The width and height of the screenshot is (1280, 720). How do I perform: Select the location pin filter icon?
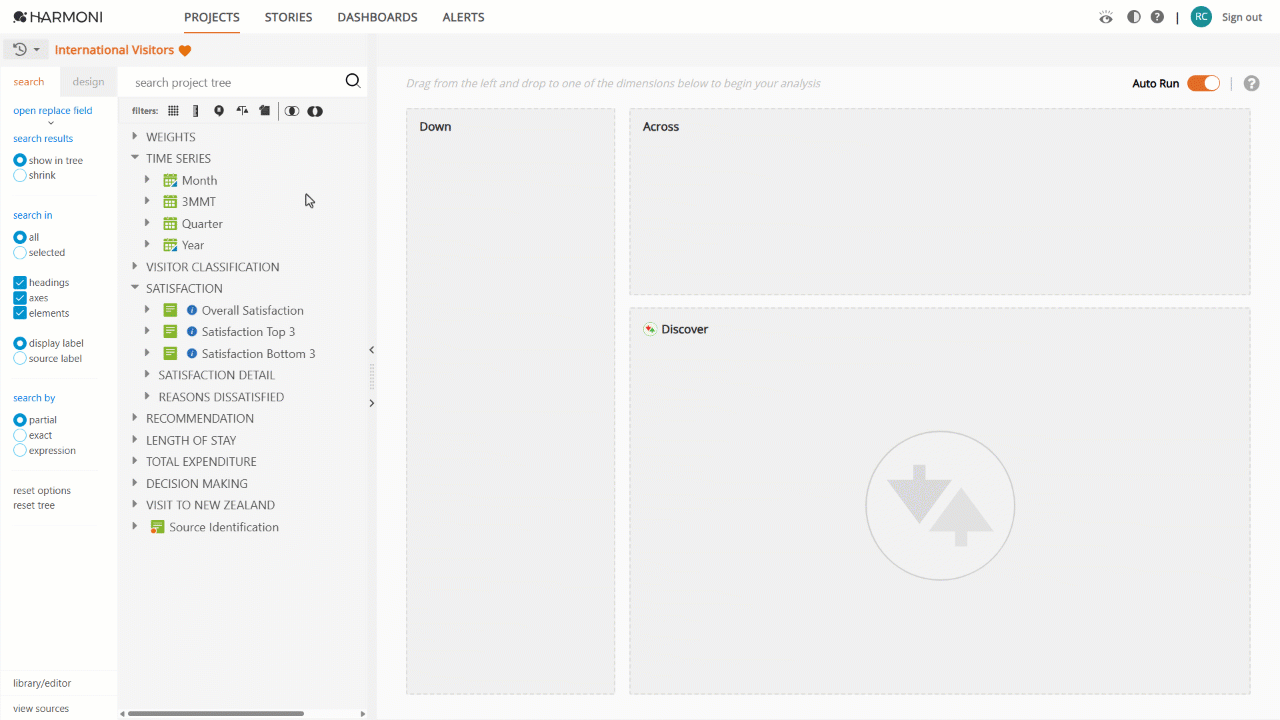[219, 111]
